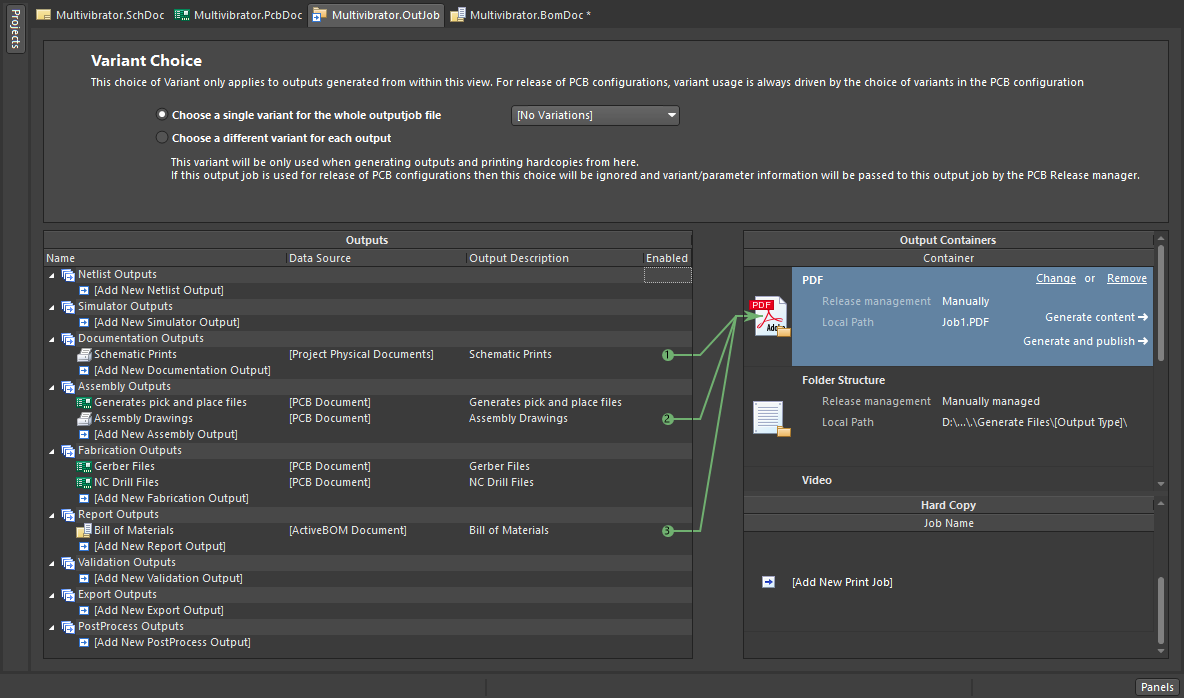Click the Schematic Prints document icon
The height and width of the screenshot is (698, 1184).
click(85, 354)
